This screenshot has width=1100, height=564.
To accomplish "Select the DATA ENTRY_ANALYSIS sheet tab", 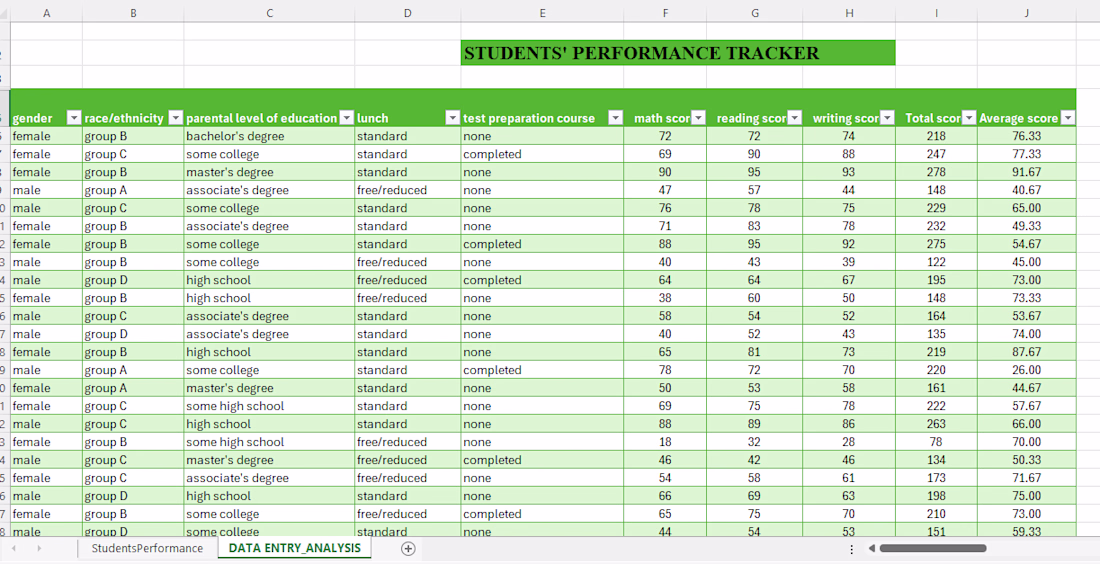I will pos(295,549).
